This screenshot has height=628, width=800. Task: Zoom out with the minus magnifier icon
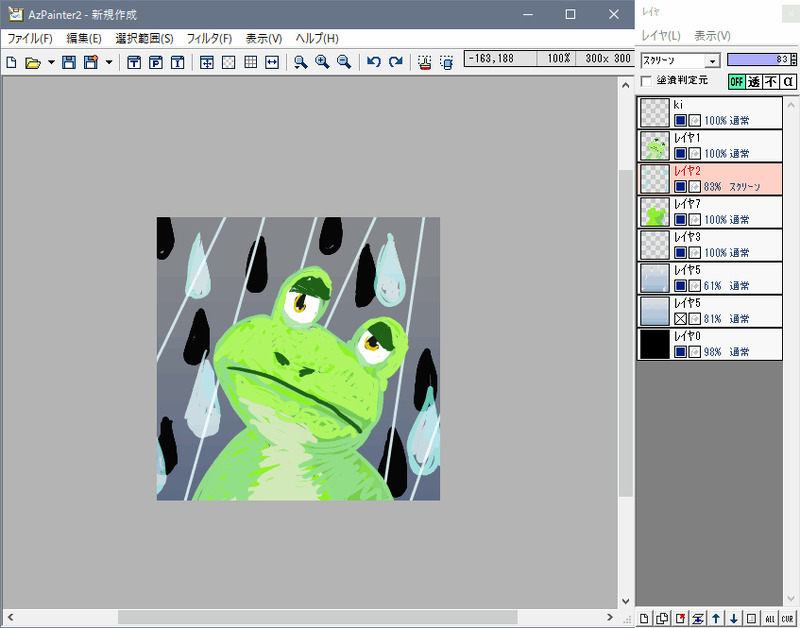tap(344, 62)
